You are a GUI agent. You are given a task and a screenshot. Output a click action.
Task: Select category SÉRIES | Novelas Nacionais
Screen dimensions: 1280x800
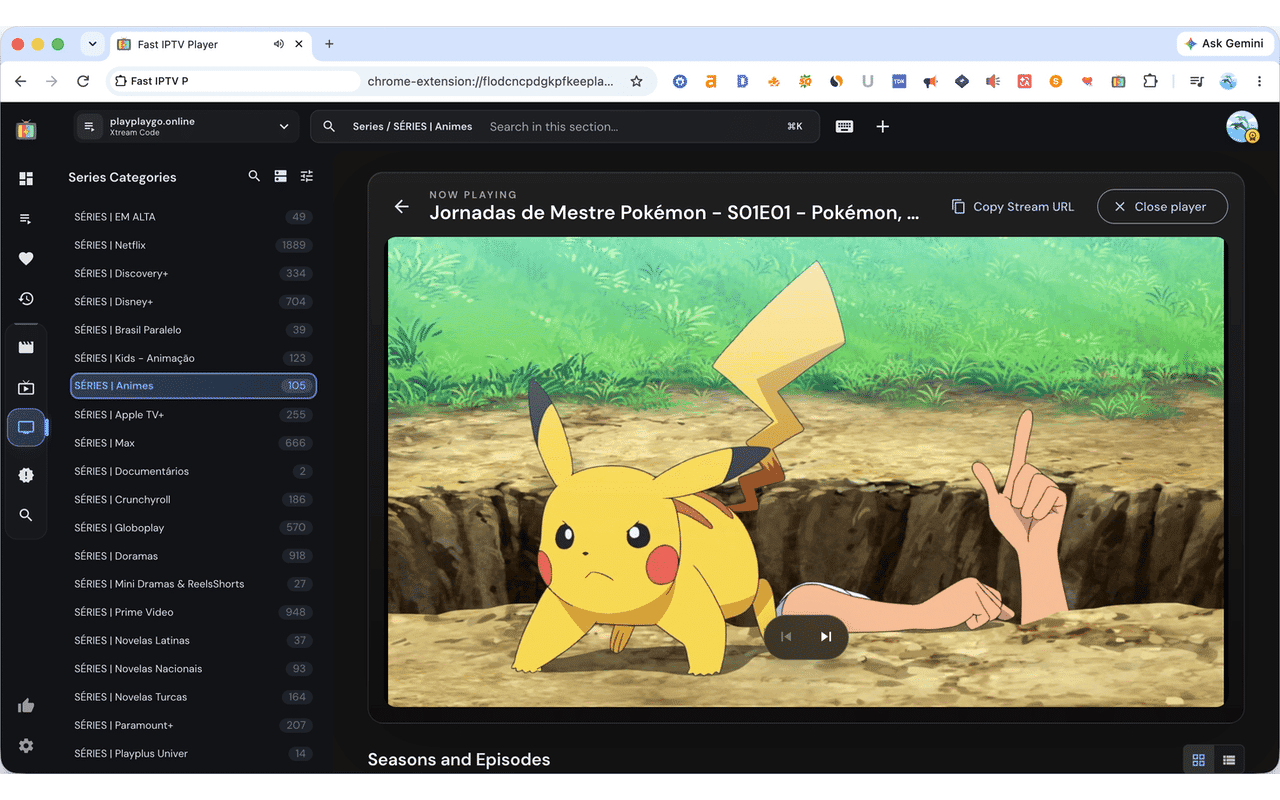coord(193,669)
